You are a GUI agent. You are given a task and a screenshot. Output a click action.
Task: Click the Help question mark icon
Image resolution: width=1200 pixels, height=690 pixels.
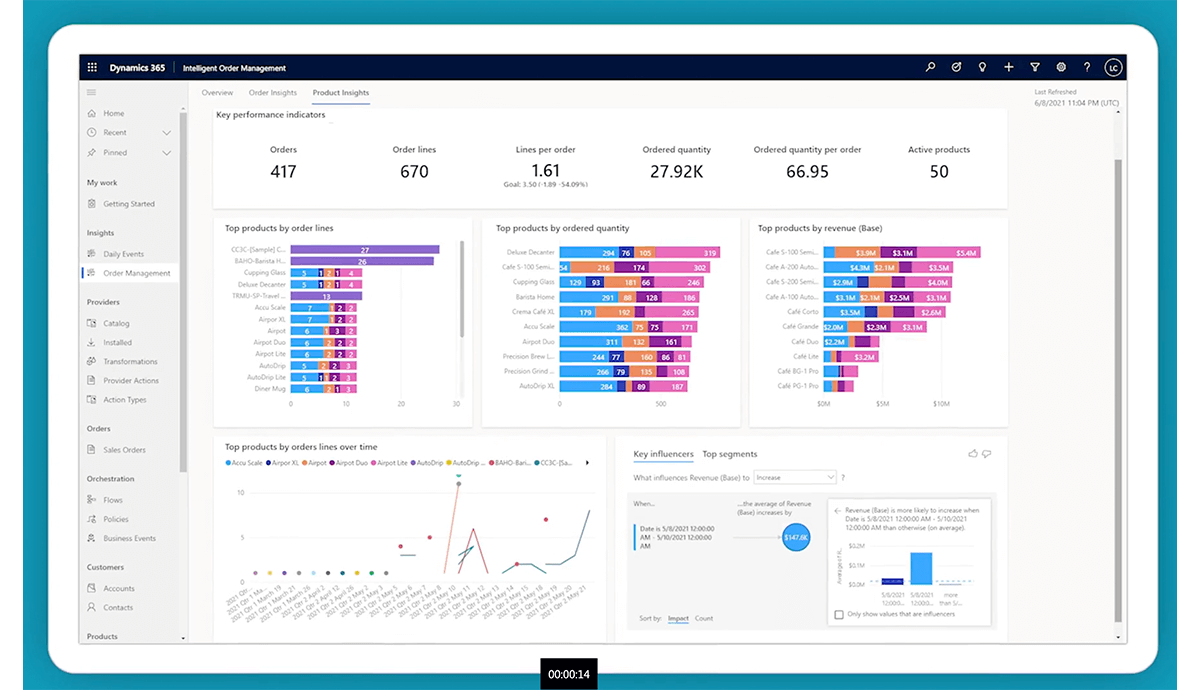tap(1087, 67)
